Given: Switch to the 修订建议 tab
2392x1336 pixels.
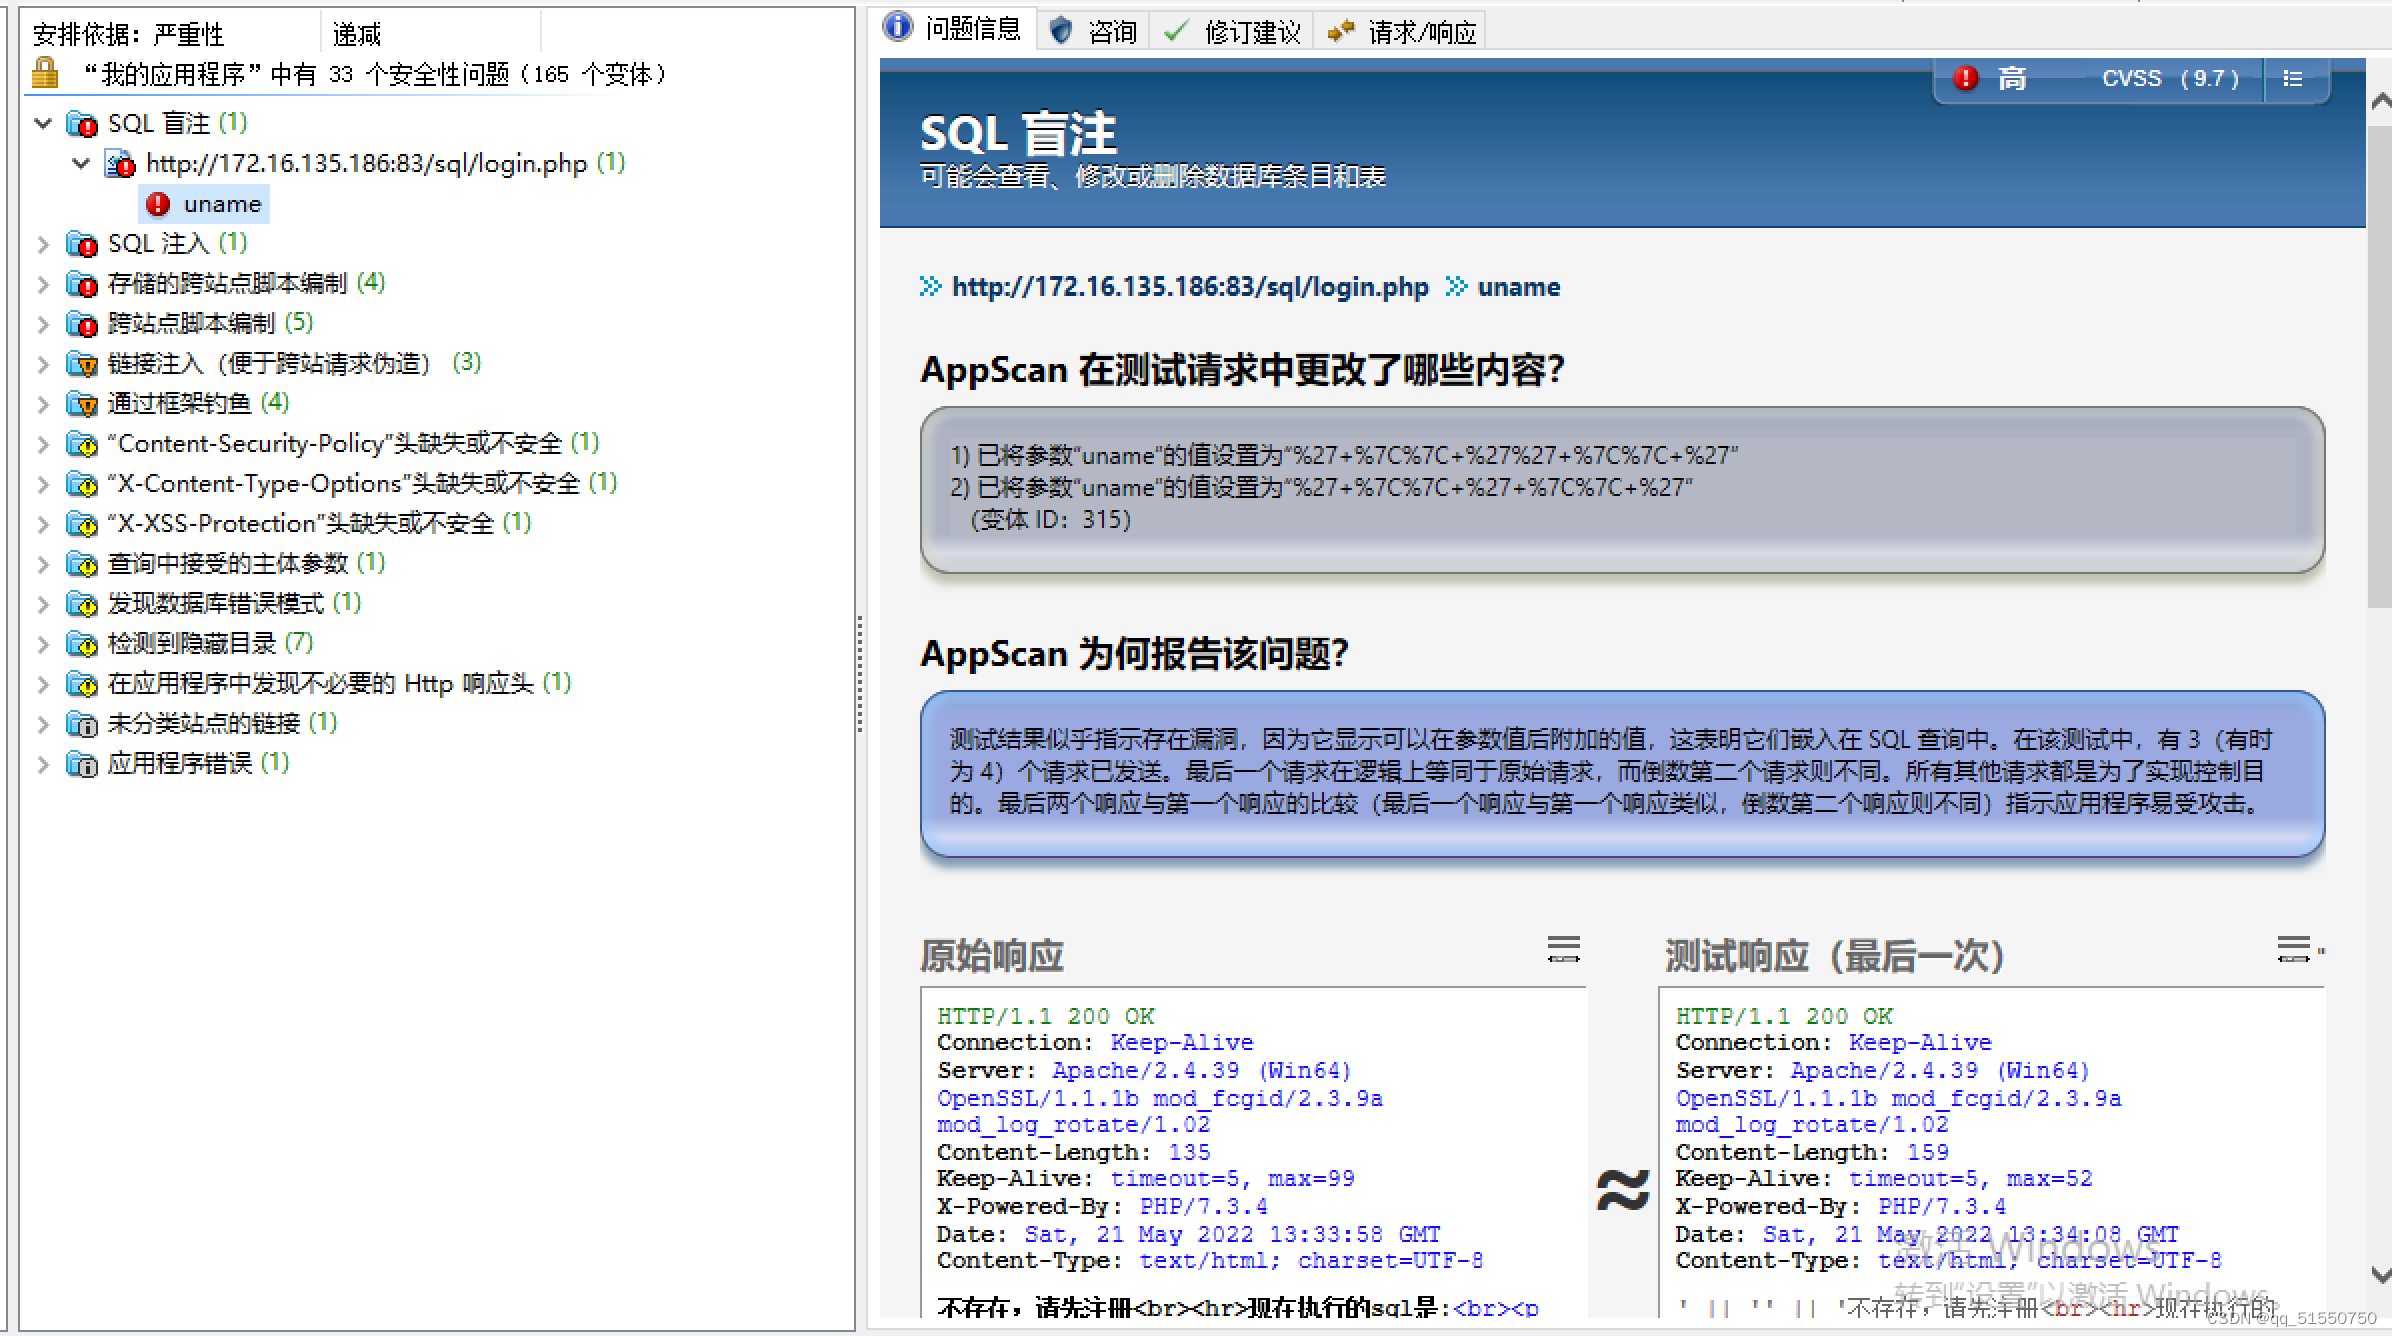Looking at the screenshot, I should tap(1232, 32).
